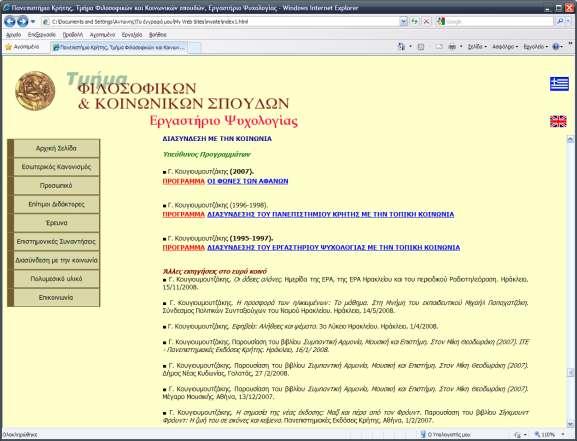
Task: Expand the Home button dropdown arrow
Action: [410, 47]
